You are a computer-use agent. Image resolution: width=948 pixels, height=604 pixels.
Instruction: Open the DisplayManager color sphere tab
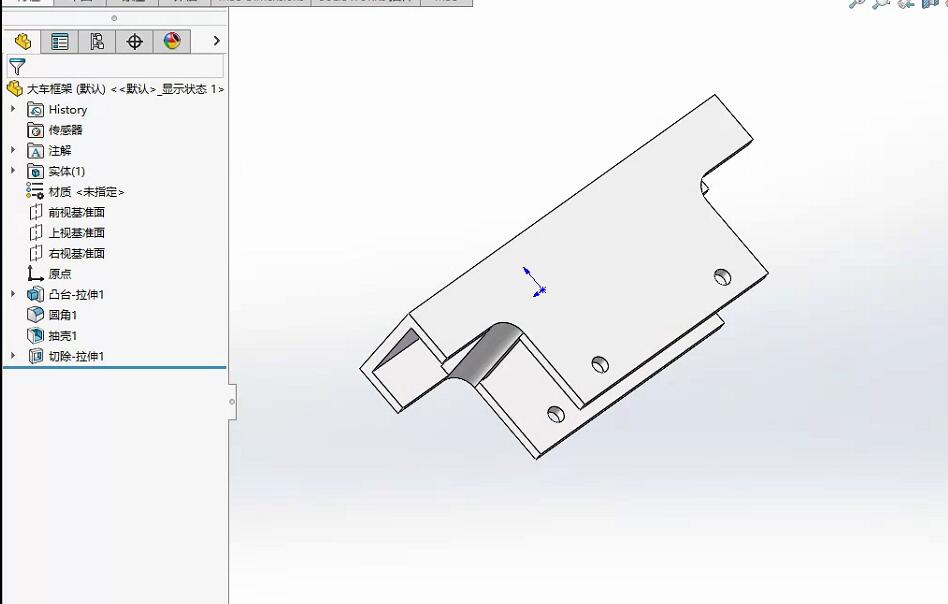click(x=172, y=42)
